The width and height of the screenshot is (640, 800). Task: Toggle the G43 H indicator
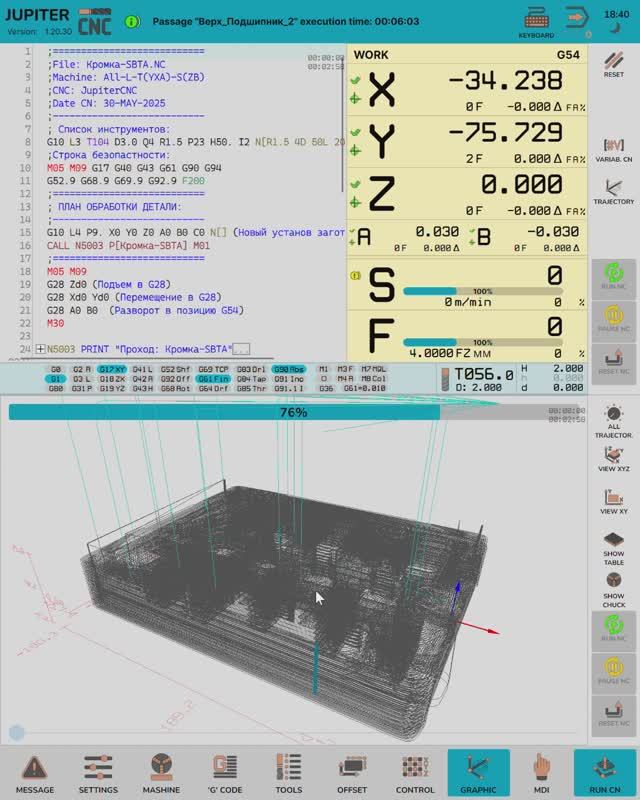pyautogui.click(x=142, y=388)
